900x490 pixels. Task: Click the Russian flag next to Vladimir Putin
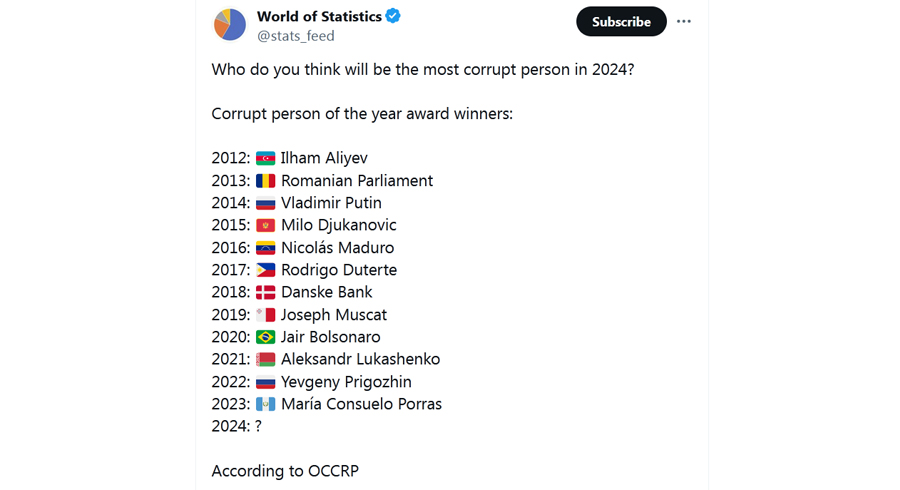click(265, 203)
